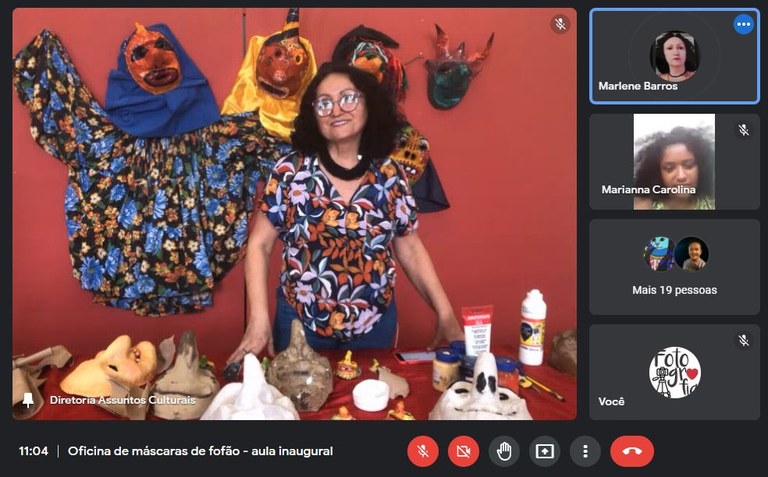
Task: Turn on the camera in the call bar
Action: 463,451
